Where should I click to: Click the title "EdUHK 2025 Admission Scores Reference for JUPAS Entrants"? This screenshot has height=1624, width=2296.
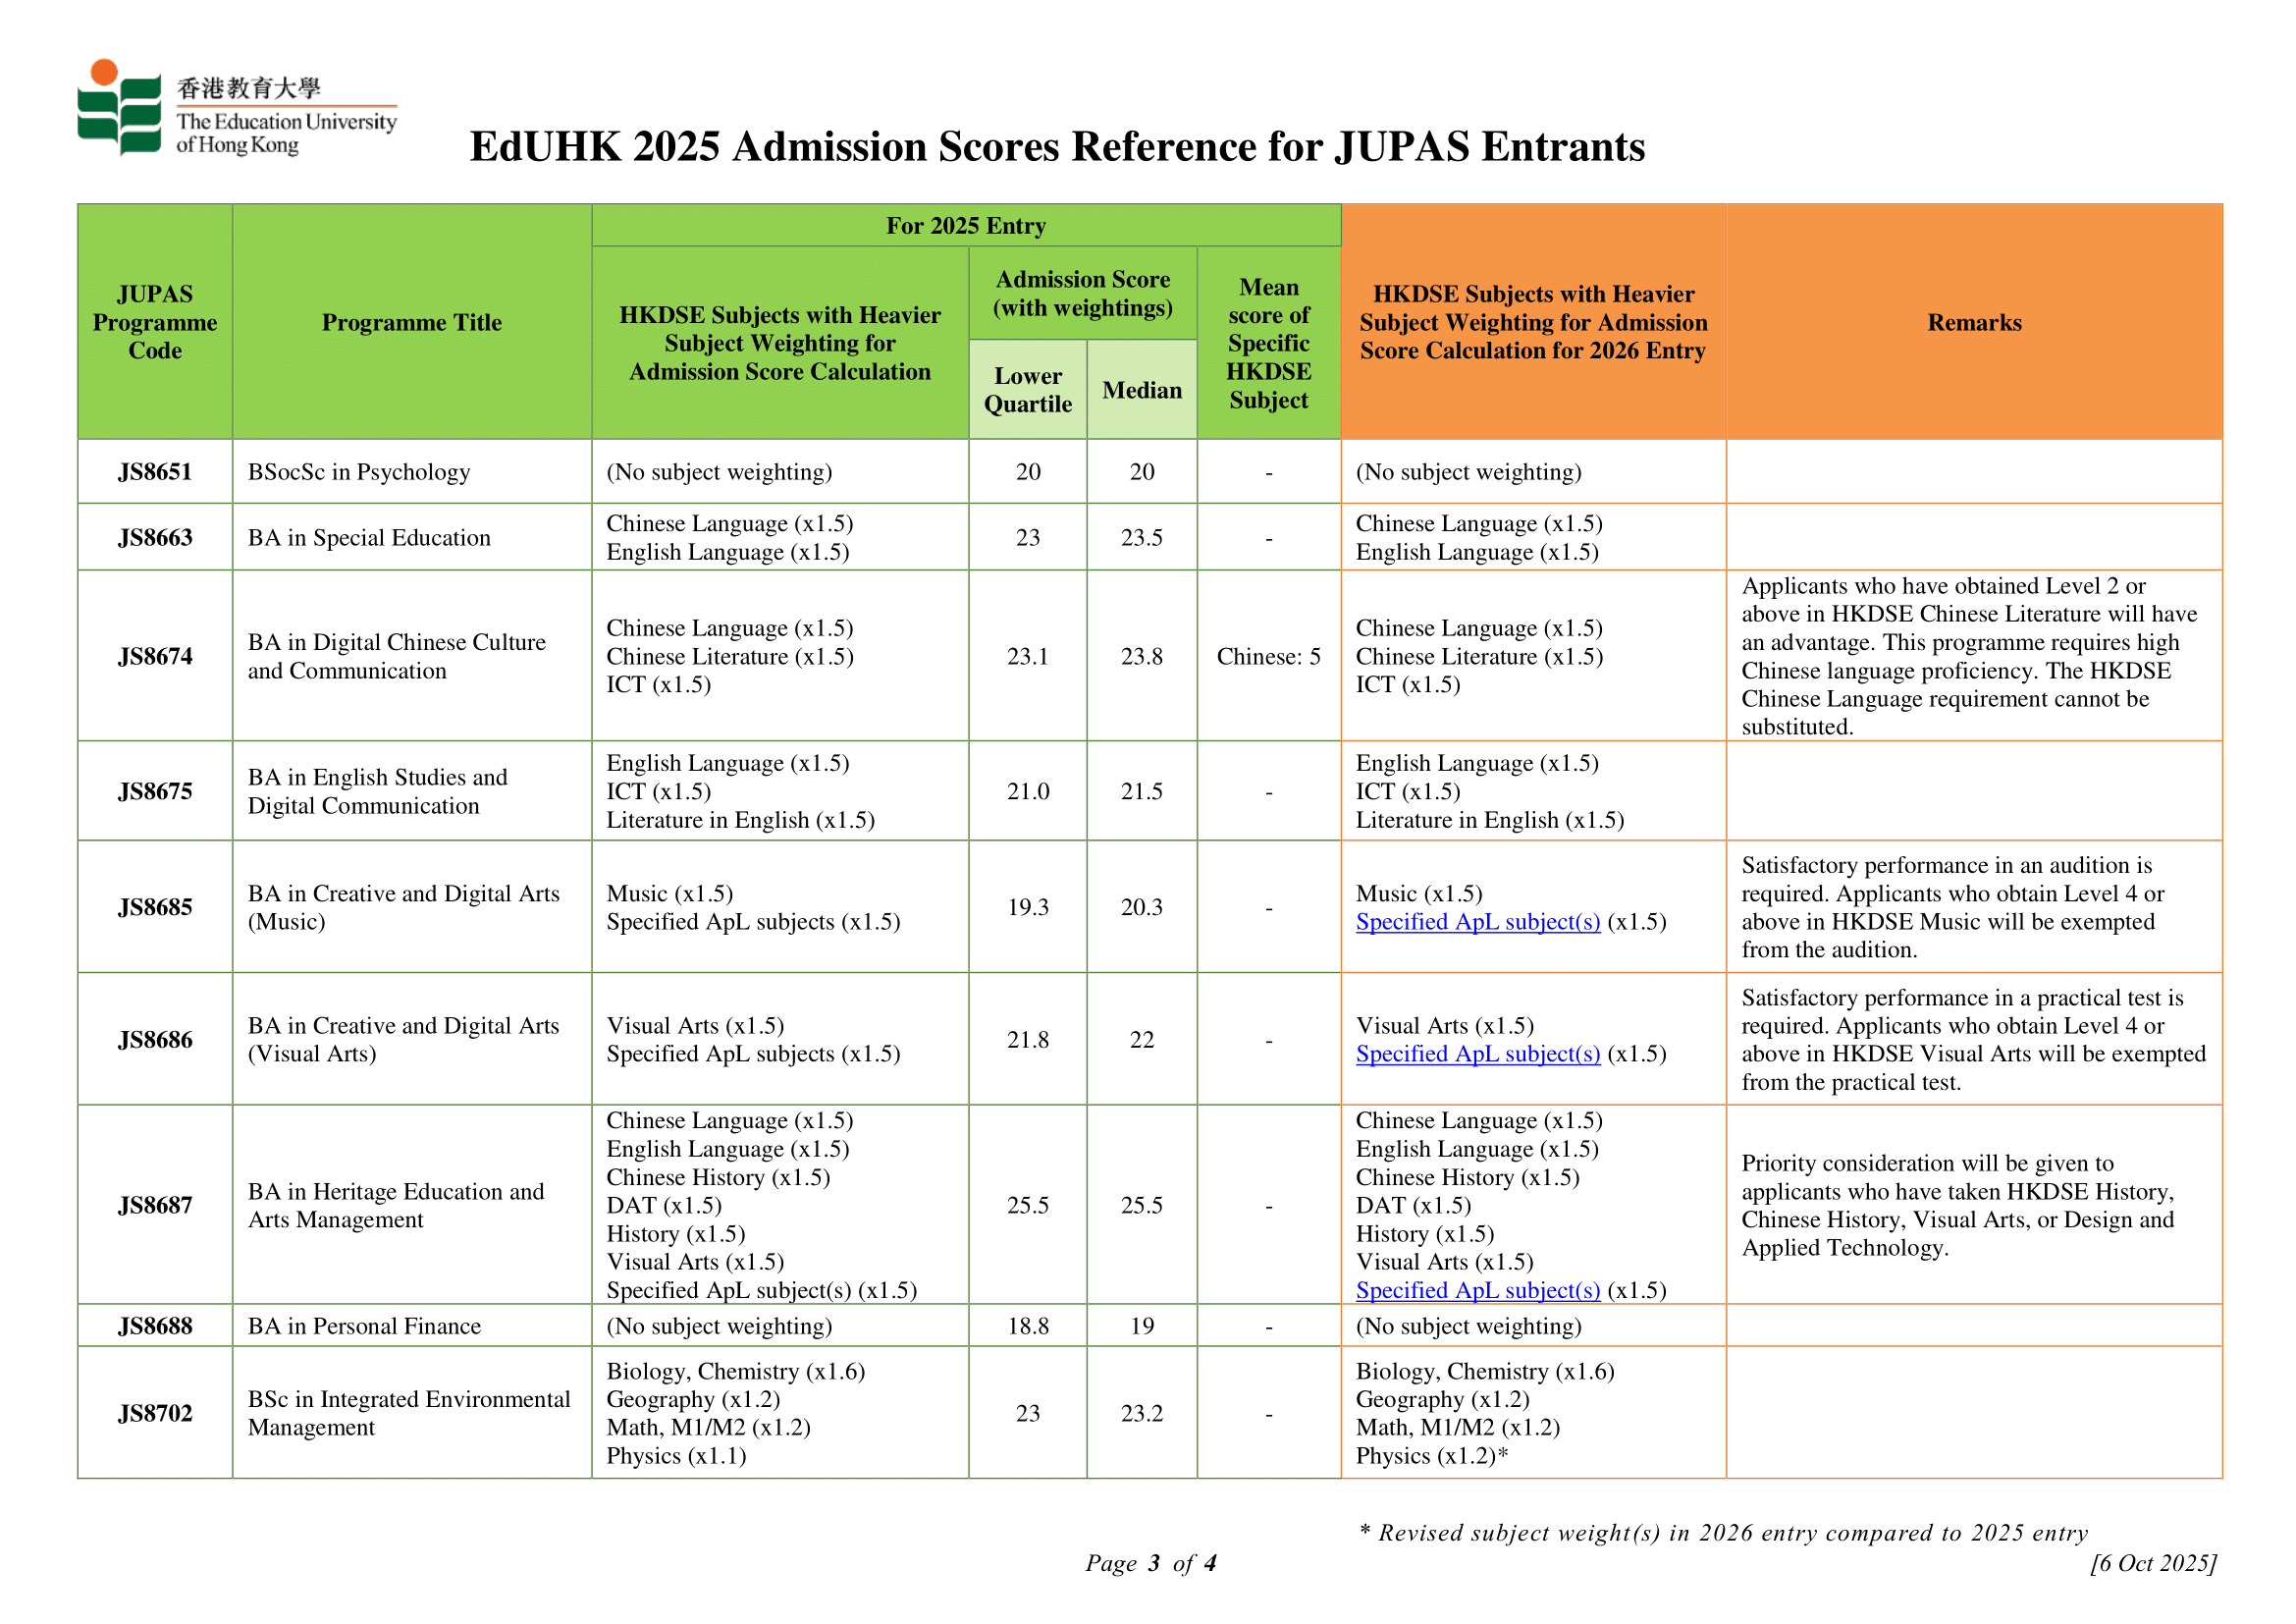1057,146
